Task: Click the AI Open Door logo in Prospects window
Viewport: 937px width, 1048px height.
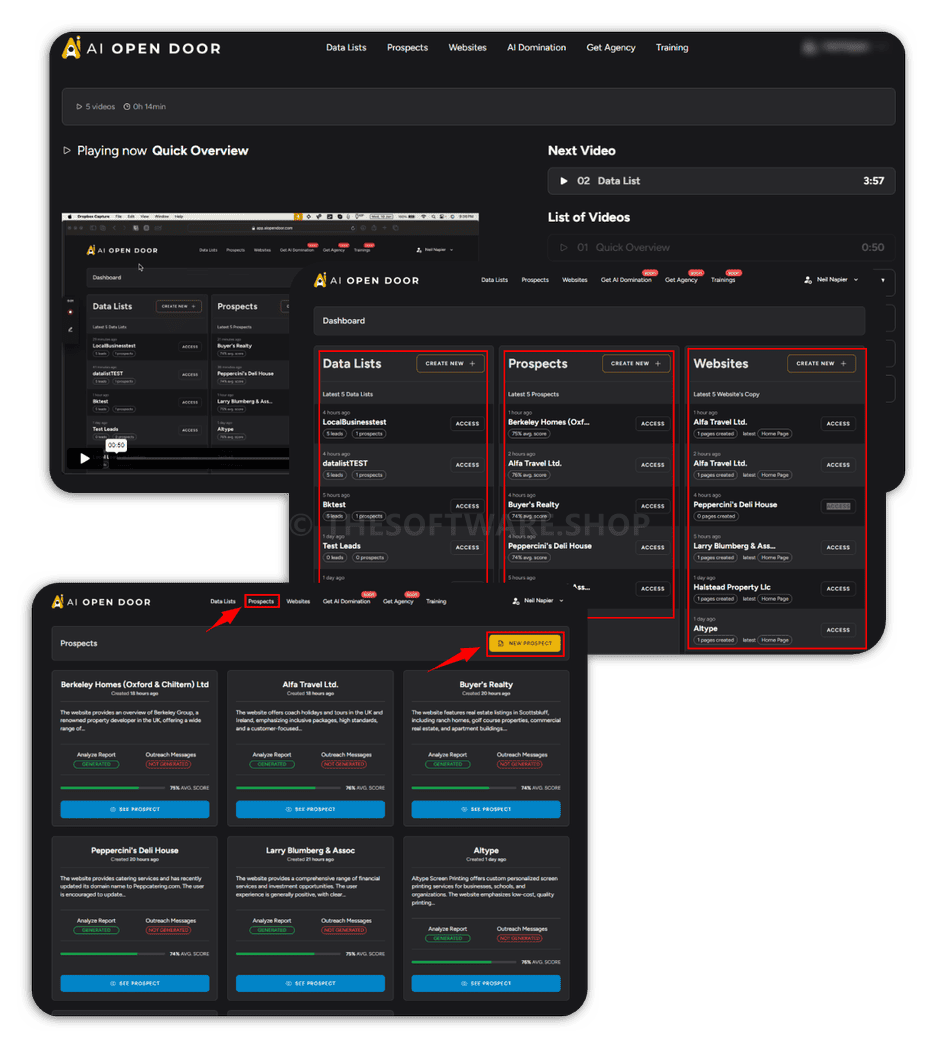Action: 101,602
